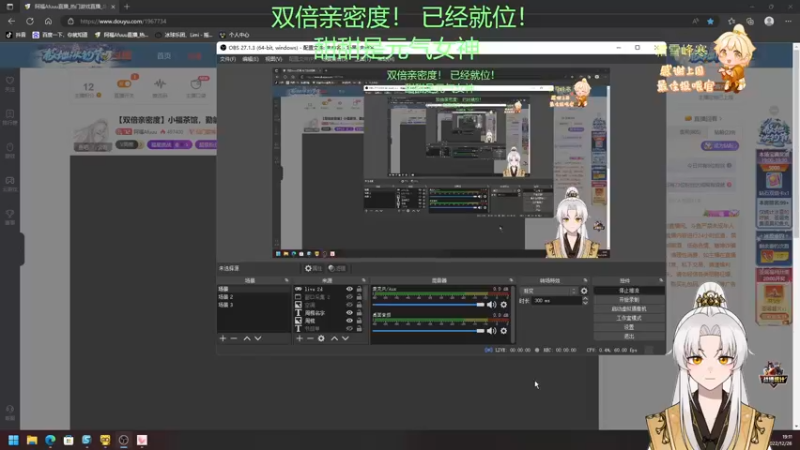Move scene up with the arrow icon

(247, 338)
